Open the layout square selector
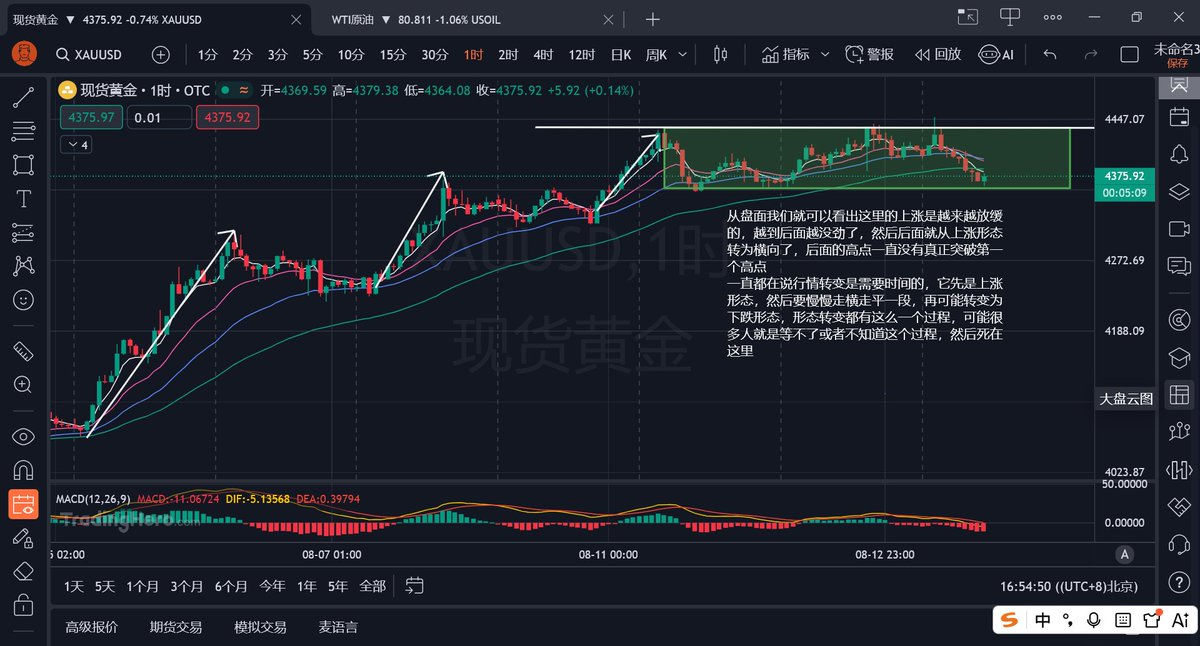 click(x=1129, y=55)
